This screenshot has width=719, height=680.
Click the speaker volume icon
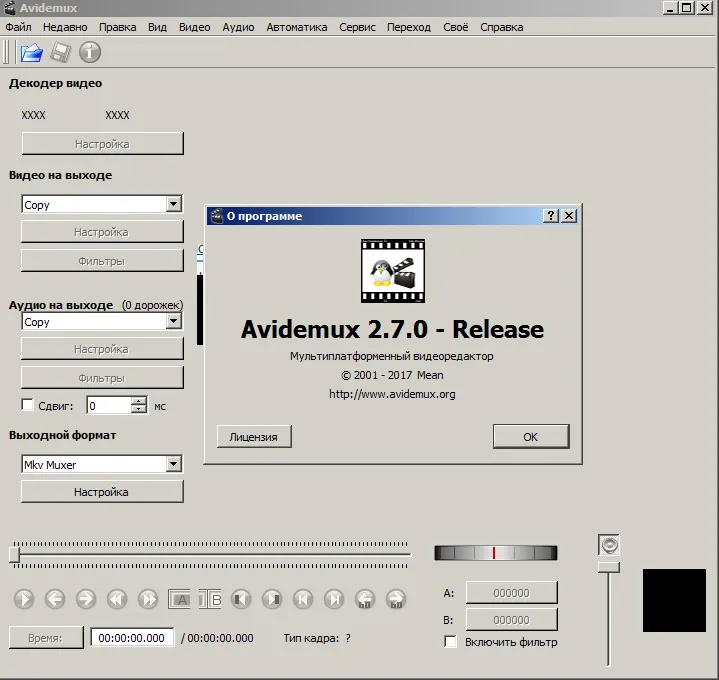[609, 545]
